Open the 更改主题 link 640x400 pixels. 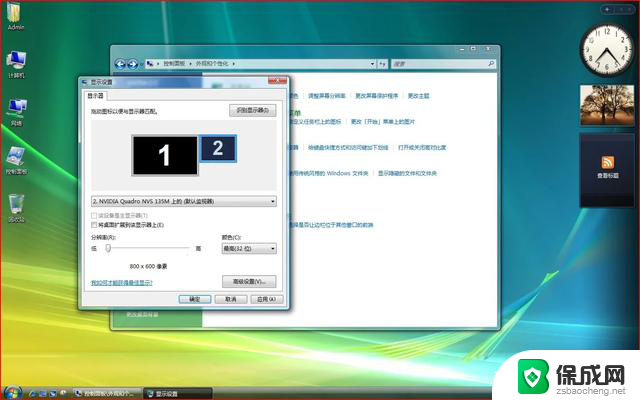click(418, 96)
